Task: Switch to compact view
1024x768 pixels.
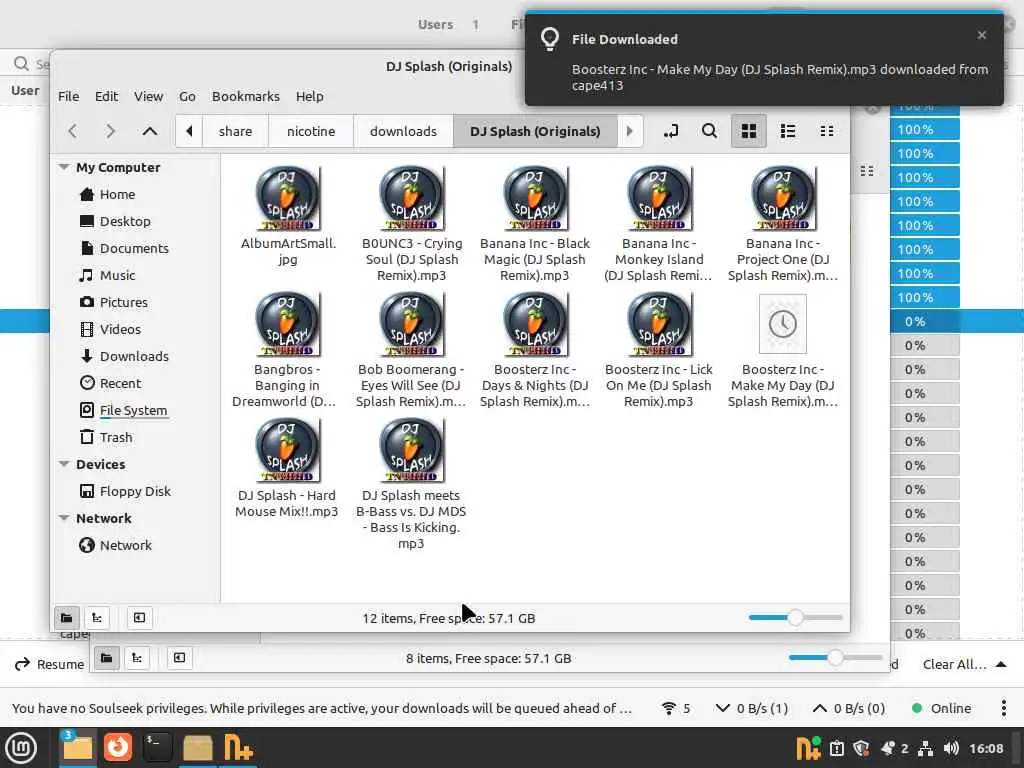Action: (827, 131)
